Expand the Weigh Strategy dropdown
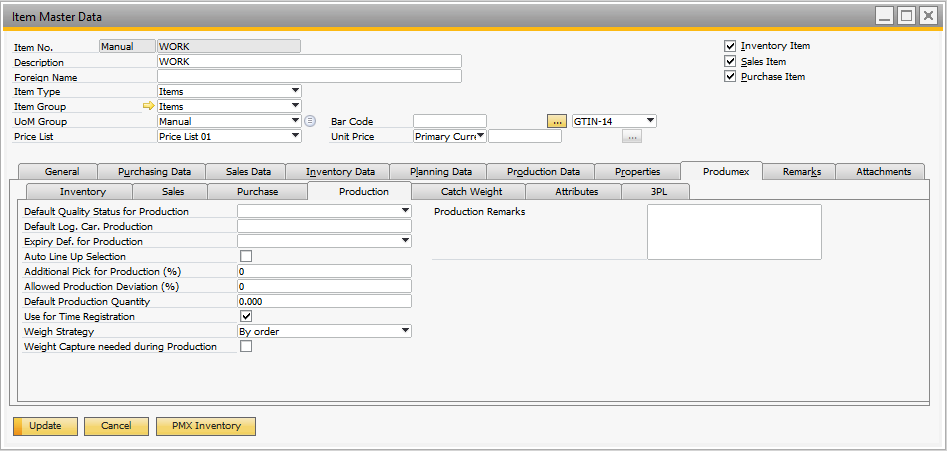The image size is (947, 451). pyautogui.click(x=405, y=331)
